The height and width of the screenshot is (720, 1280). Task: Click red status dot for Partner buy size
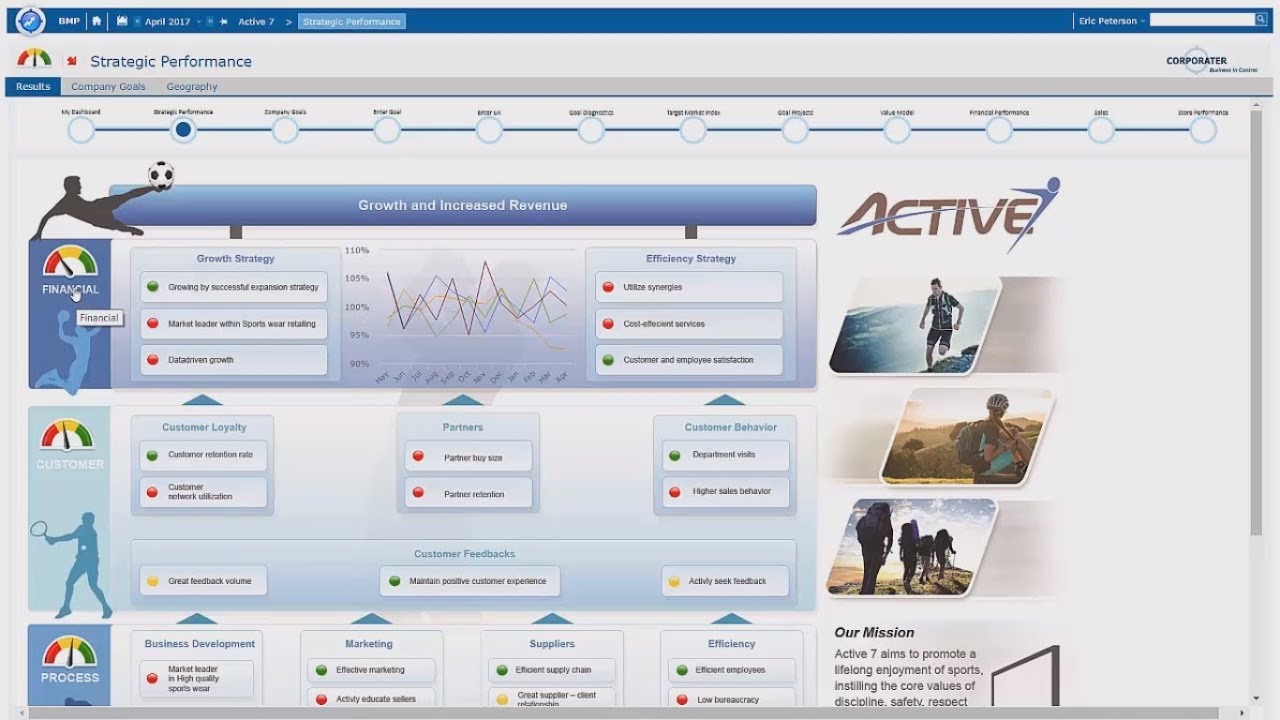(418, 457)
